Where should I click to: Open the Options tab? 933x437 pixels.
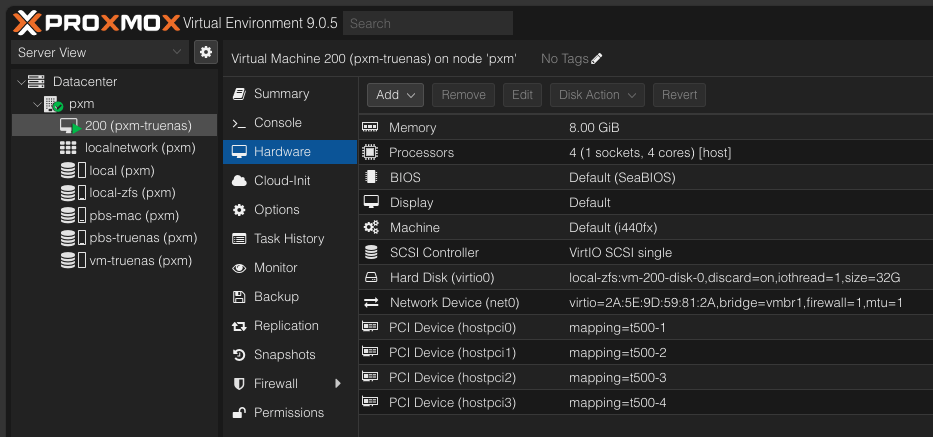point(290,210)
